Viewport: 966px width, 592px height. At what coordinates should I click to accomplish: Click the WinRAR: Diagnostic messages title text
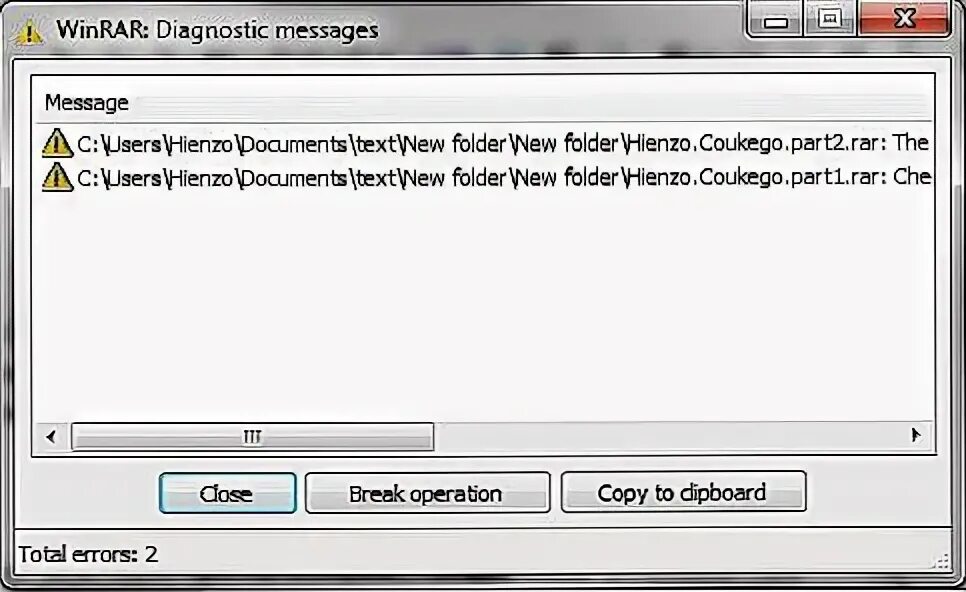click(x=217, y=30)
